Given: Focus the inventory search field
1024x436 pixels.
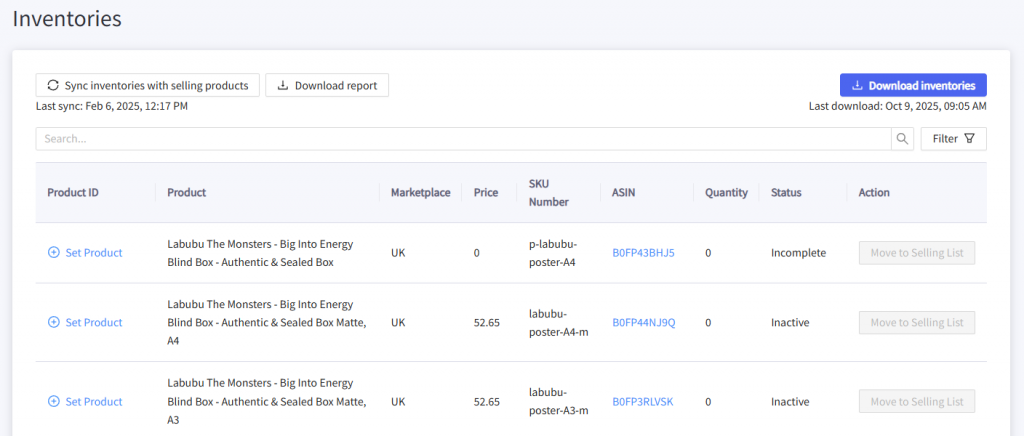Looking at the screenshot, I should tap(462, 139).
